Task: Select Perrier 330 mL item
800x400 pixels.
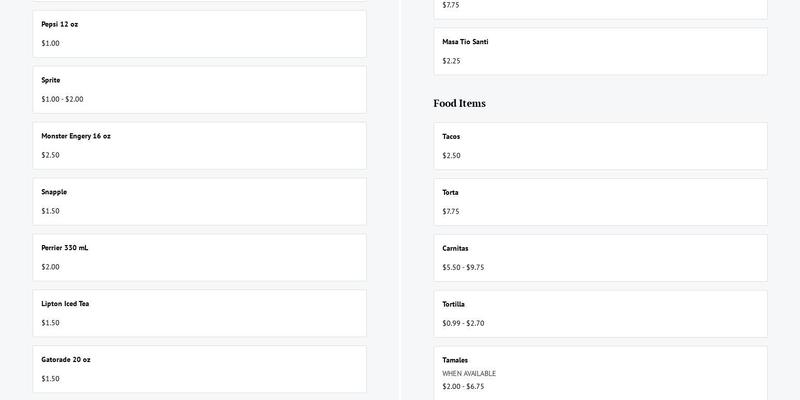Action: (199, 257)
